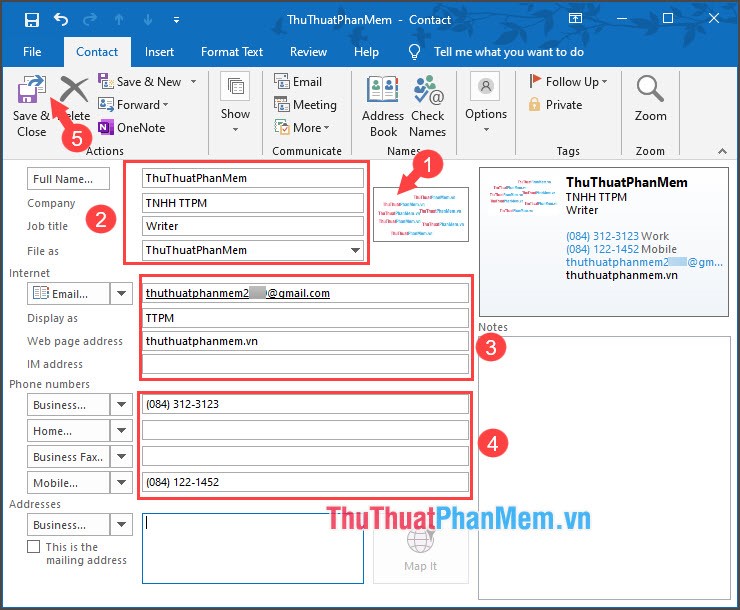Click the Business... address button

tap(68, 525)
